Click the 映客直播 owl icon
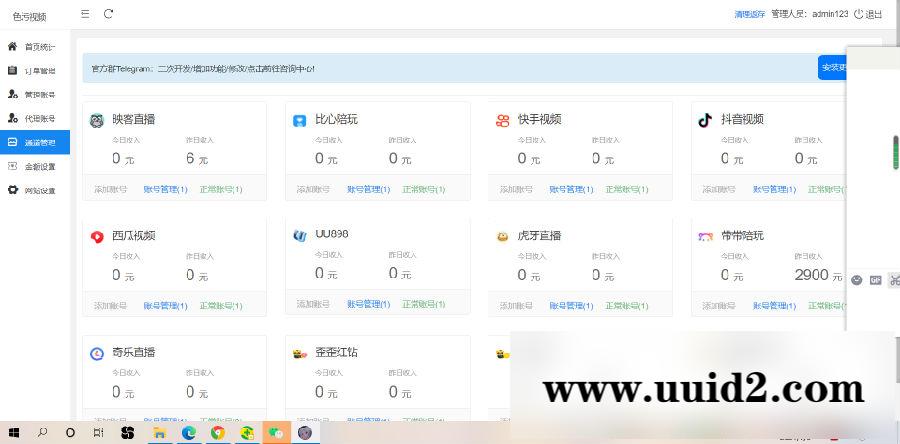Image resolution: width=900 pixels, height=444 pixels. [97, 120]
